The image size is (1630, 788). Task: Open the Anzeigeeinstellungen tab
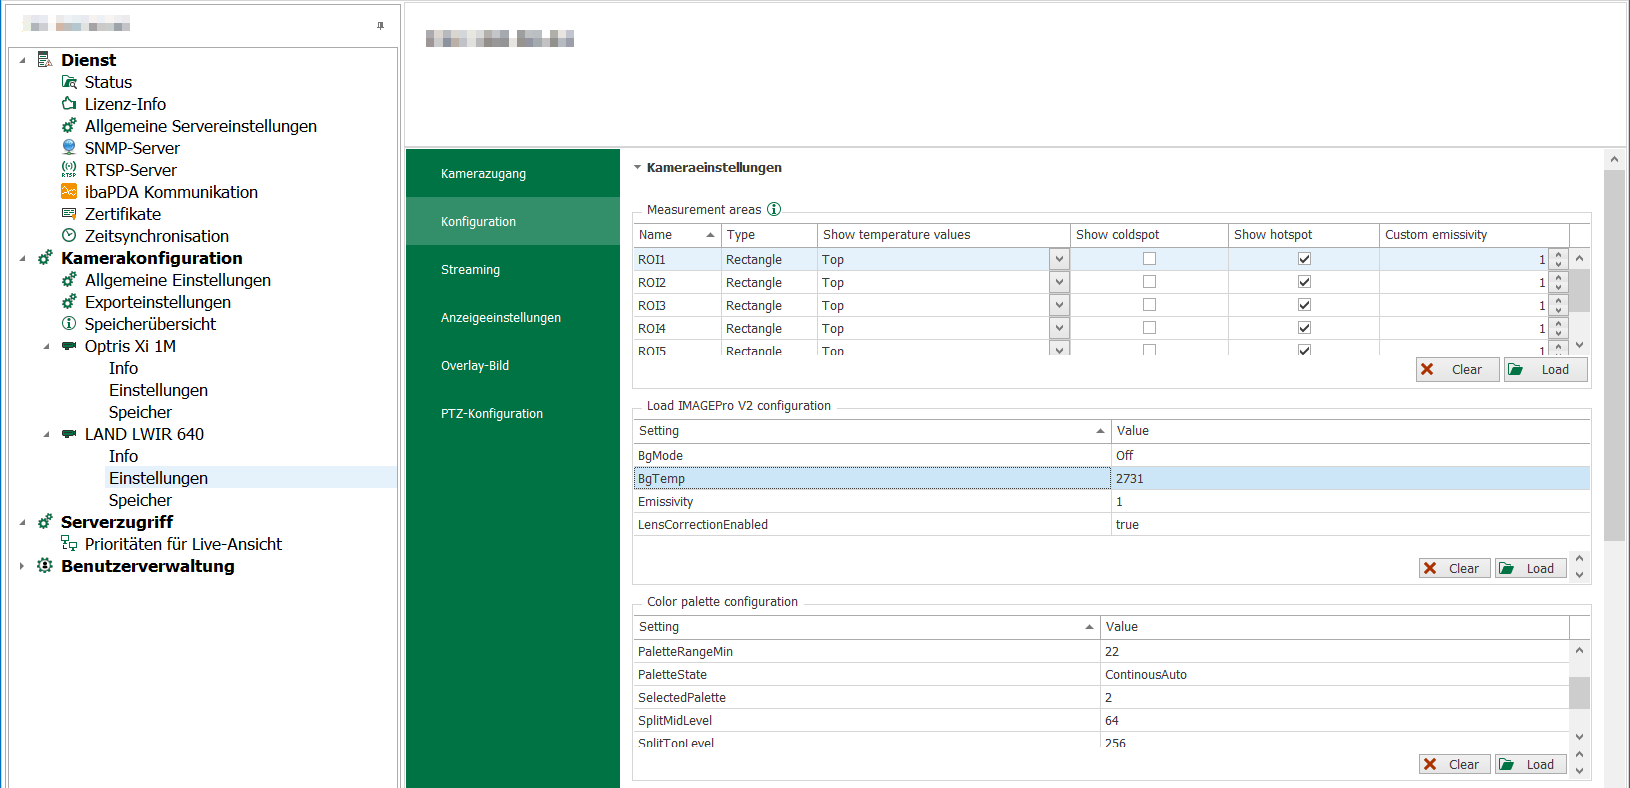click(x=513, y=317)
